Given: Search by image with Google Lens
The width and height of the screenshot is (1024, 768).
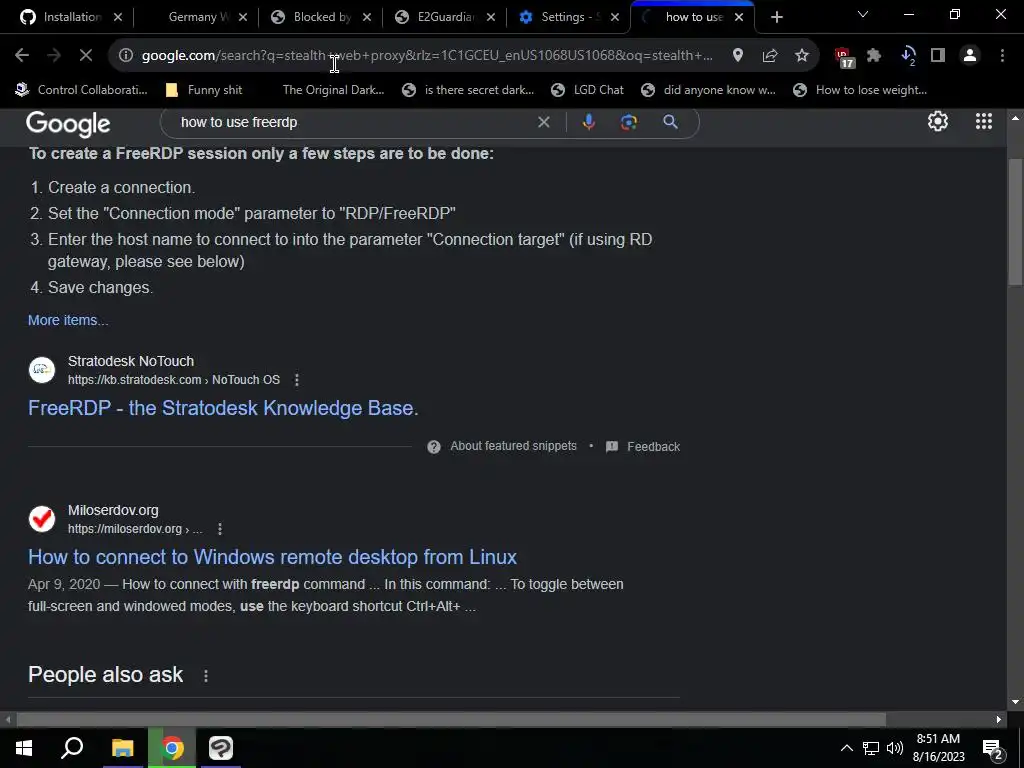Looking at the screenshot, I should (x=629, y=122).
